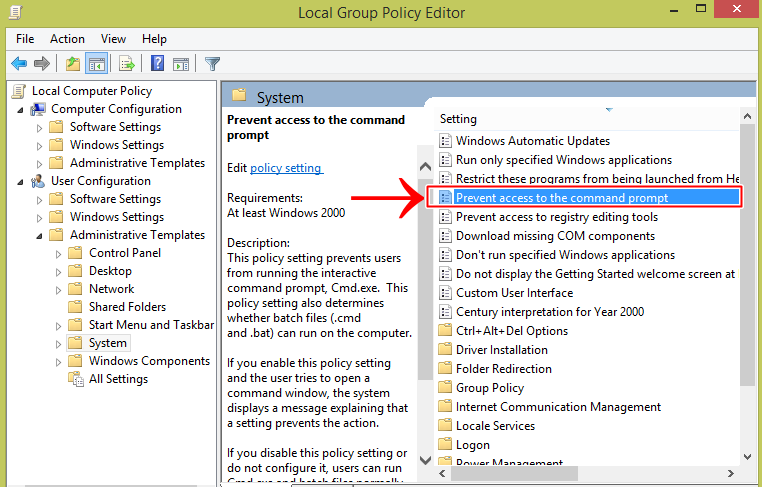
Task: Collapse Administrative Templates under User Configuration
Action: click(39, 236)
